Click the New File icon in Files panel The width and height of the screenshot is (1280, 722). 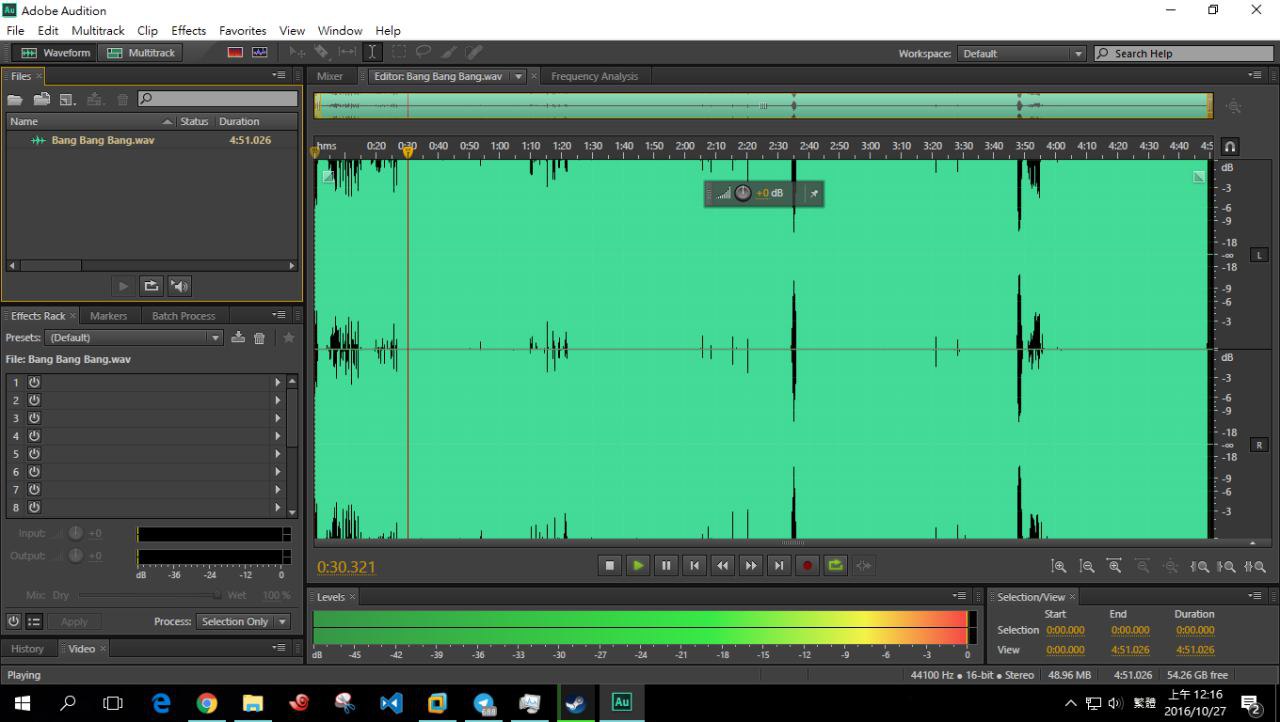click(x=68, y=99)
